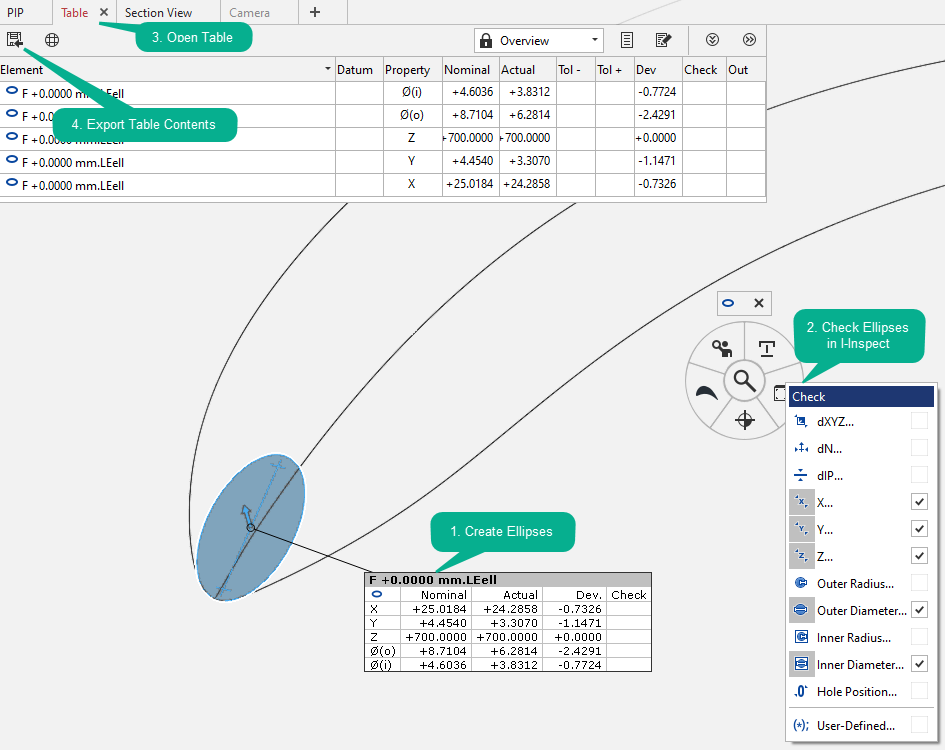Open the report page icon beside Overview
The image size is (945, 750).
(627, 40)
